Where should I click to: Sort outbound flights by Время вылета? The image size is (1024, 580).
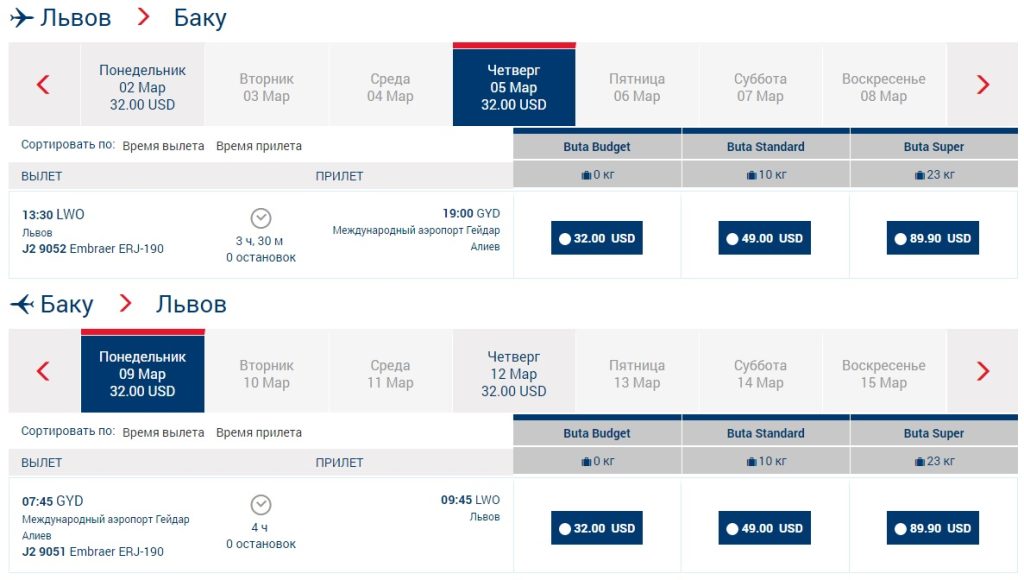(163, 146)
